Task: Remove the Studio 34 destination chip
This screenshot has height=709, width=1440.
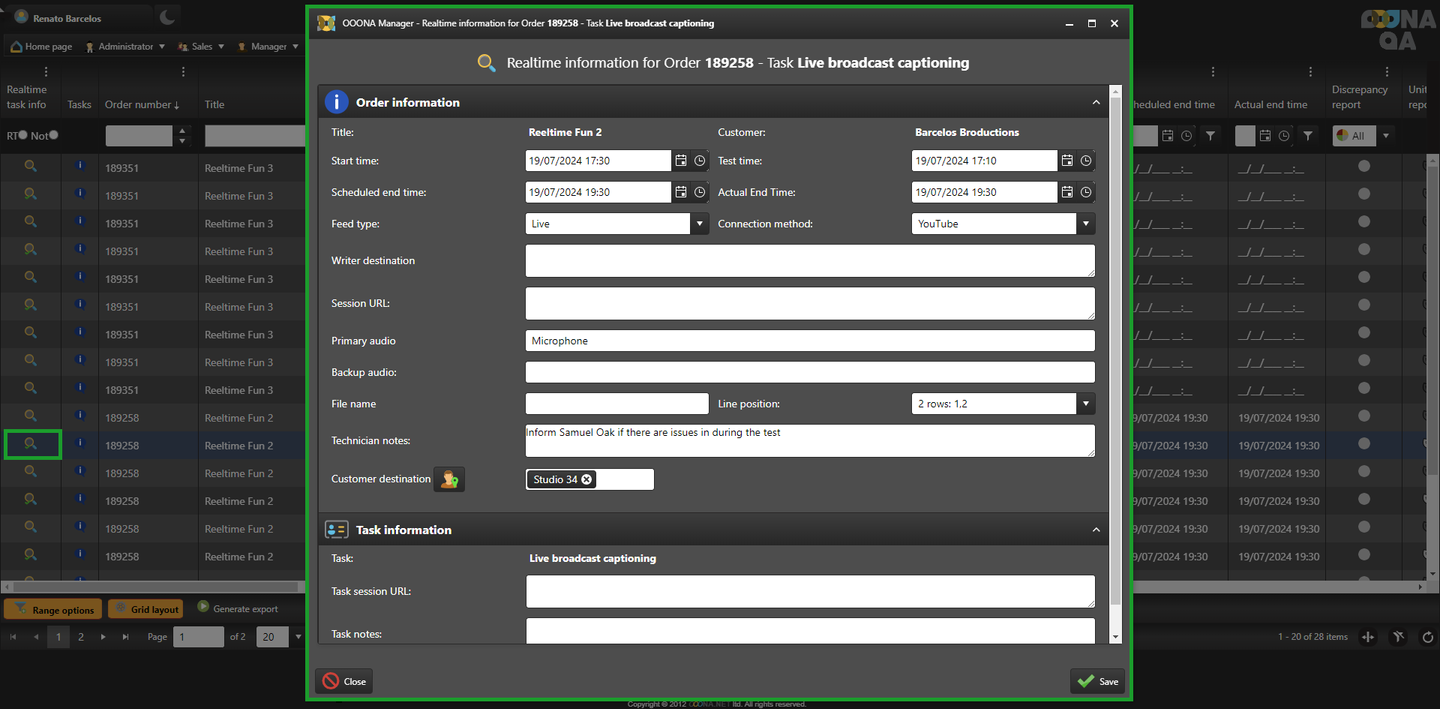Action: [587, 480]
